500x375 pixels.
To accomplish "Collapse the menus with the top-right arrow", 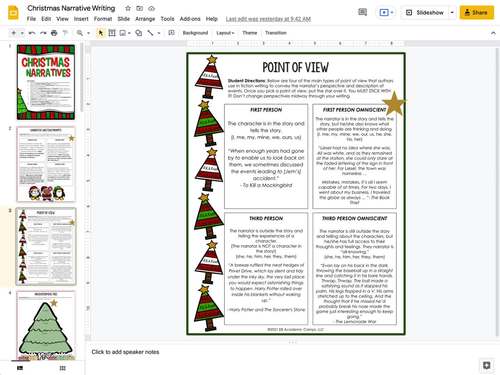I will pyautogui.click(x=493, y=33).
